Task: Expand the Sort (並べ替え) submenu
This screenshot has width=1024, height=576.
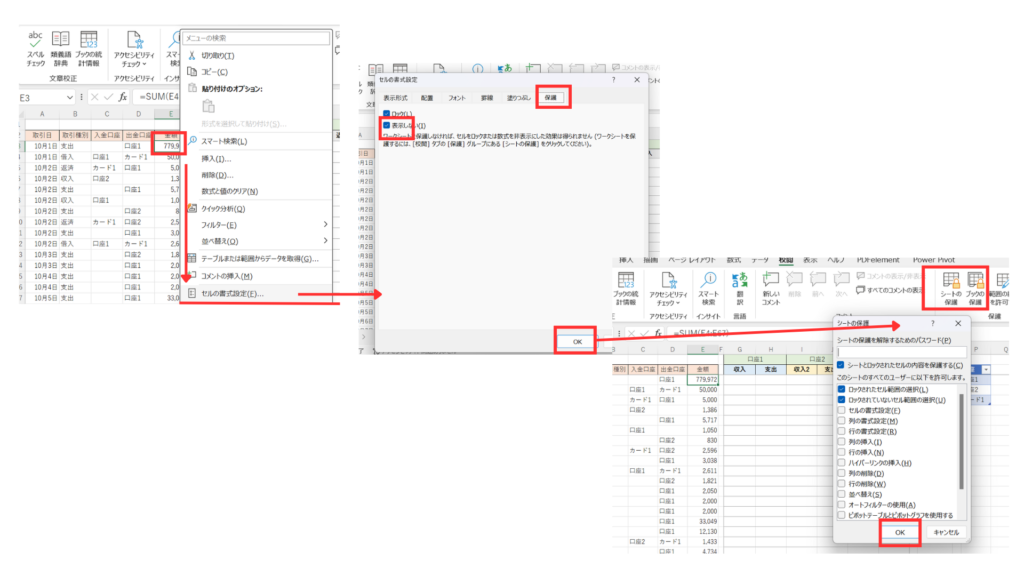Action: [257, 241]
